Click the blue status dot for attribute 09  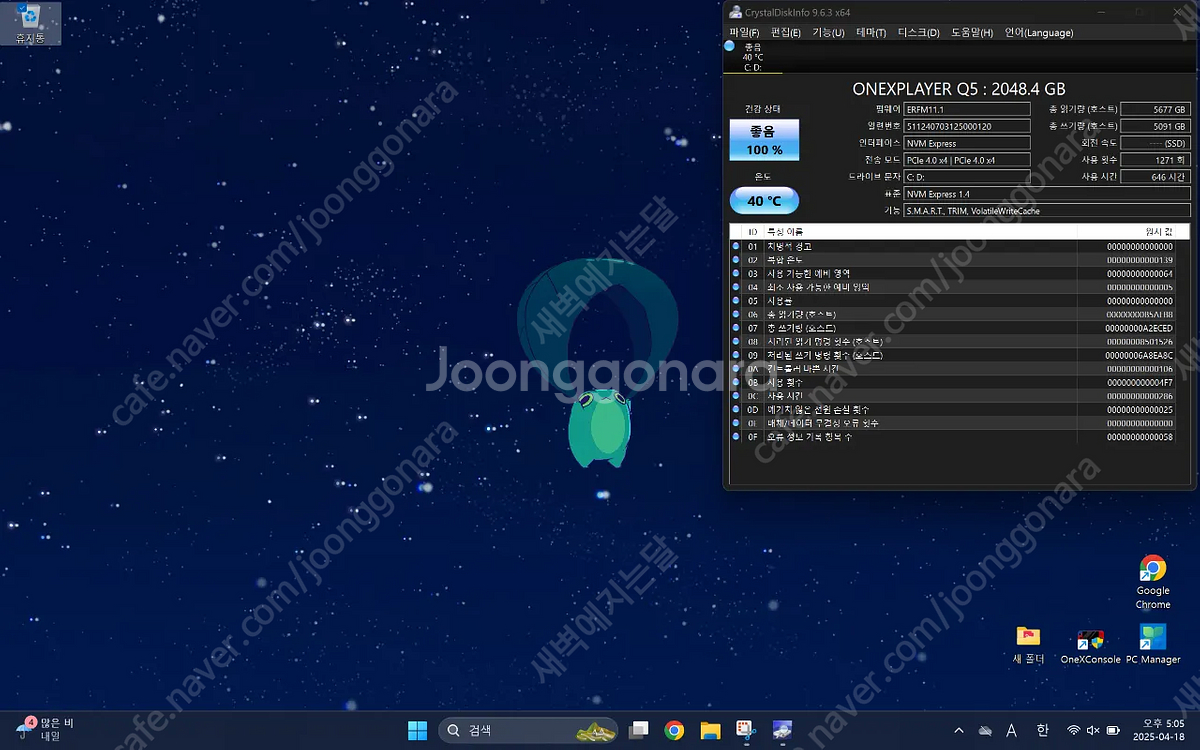pyautogui.click(x=736, y=355)
